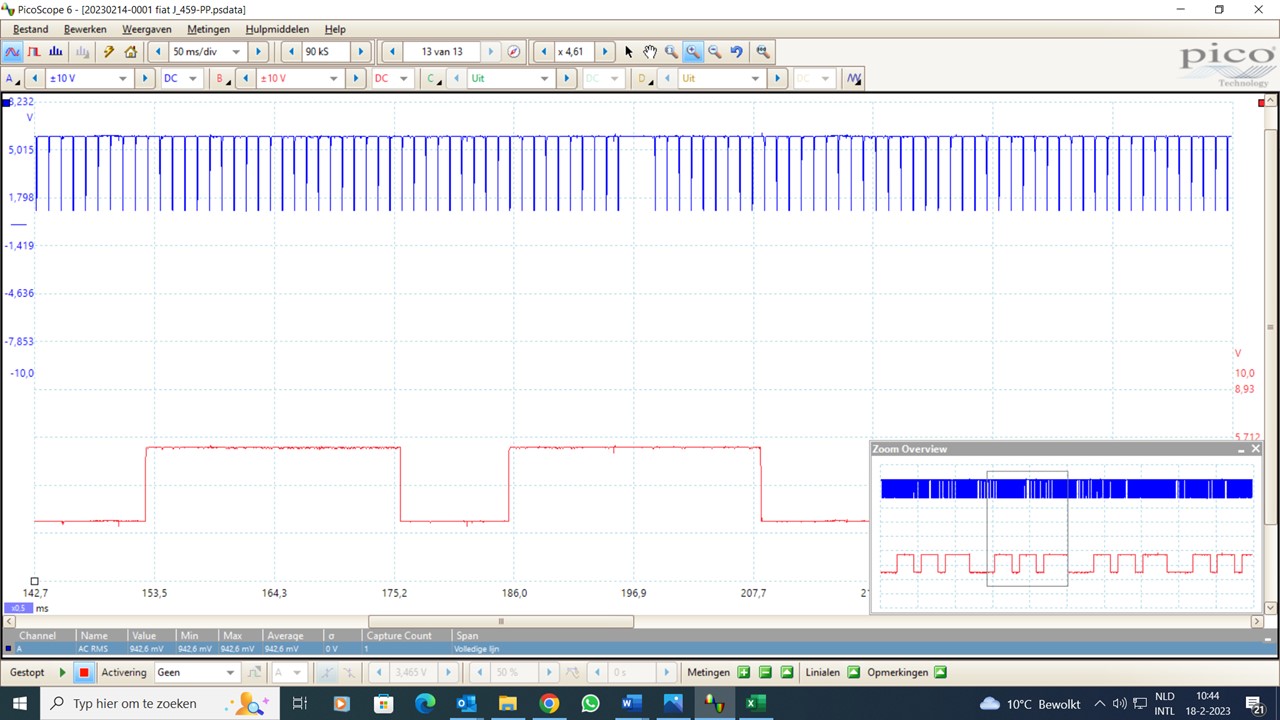The width and height of the screenshot is (1280, 720).
Task: Select the arrow pointer tool
Action: [628, 52]
